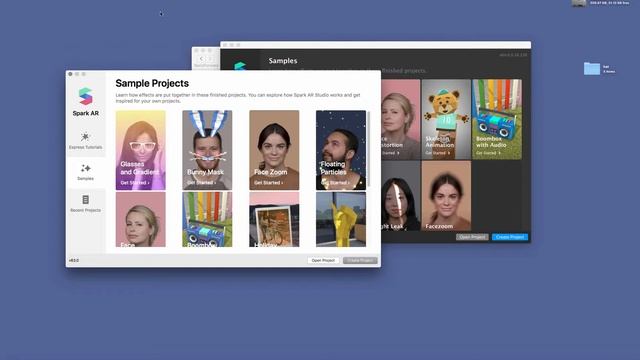Open the Floating Particles sample project
This screenshot has width=640, height=360.
pyautogui.click(x=341, y=150)
